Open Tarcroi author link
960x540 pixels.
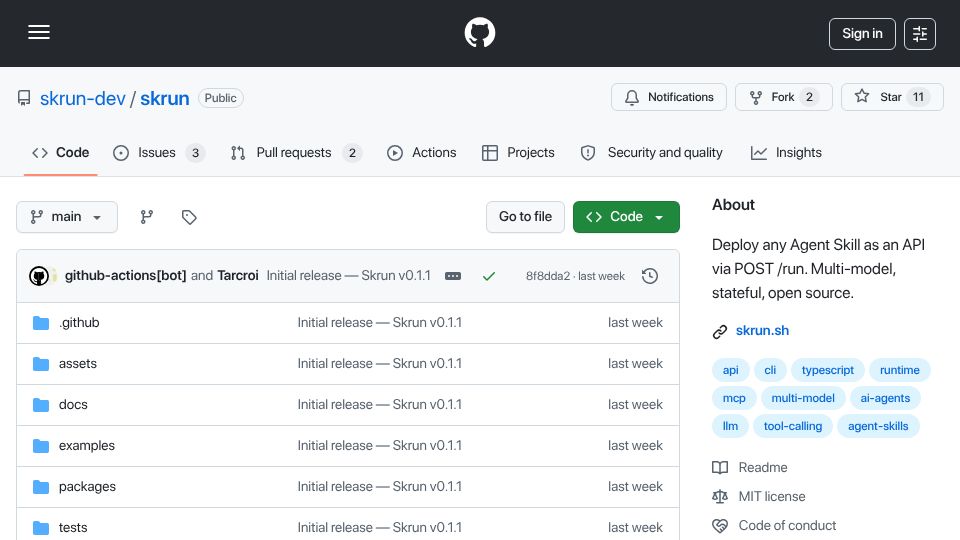[x=238, y=276]
